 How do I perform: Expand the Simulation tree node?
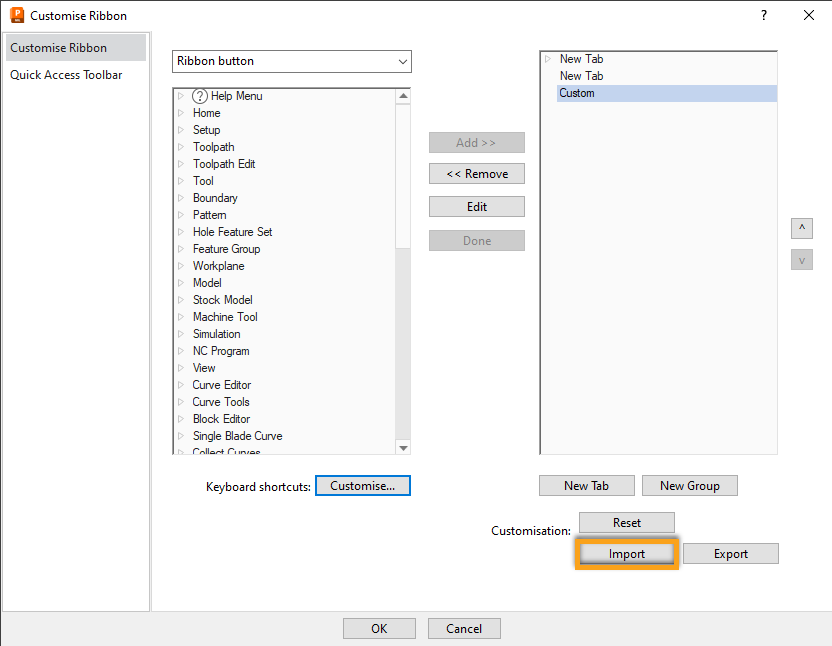click(x=181, y=333)
